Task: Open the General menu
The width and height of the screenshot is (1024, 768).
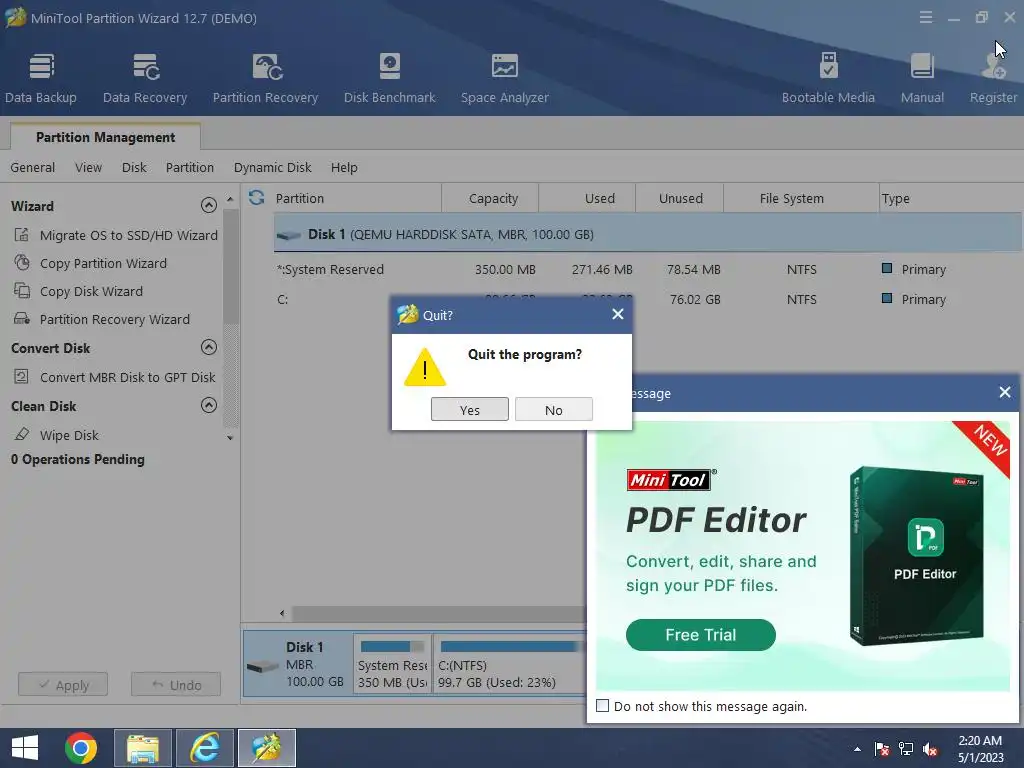Action: (33, 168)
